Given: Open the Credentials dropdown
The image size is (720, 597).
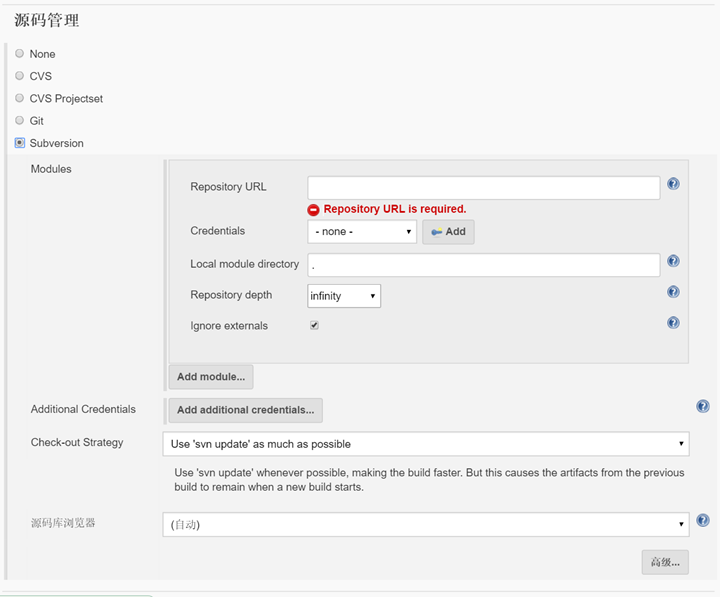Looking at the screenshot, I should [362, 231].
